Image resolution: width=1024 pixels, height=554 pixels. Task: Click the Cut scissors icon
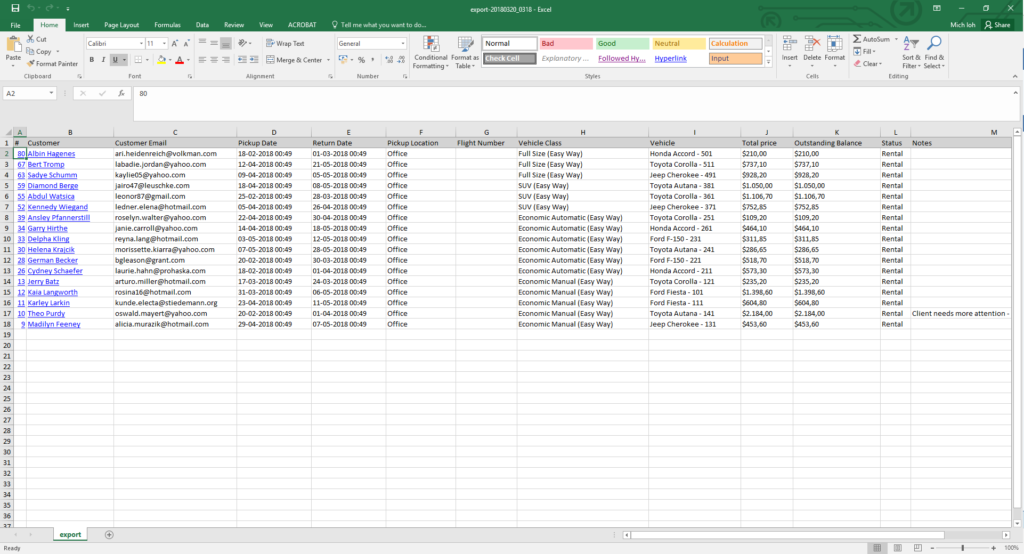[30, 39]
